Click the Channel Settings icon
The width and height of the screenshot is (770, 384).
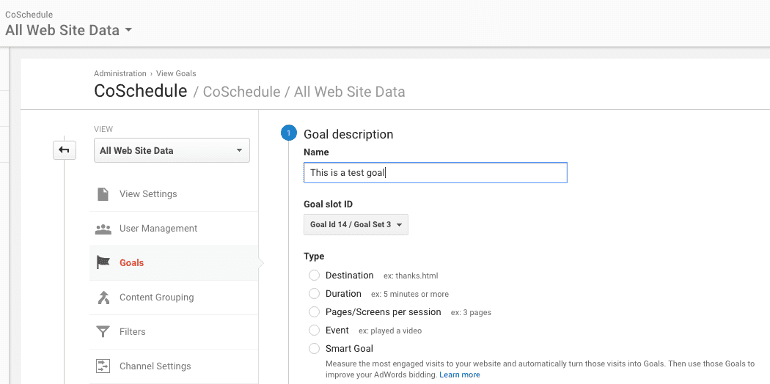pos(103,366)
